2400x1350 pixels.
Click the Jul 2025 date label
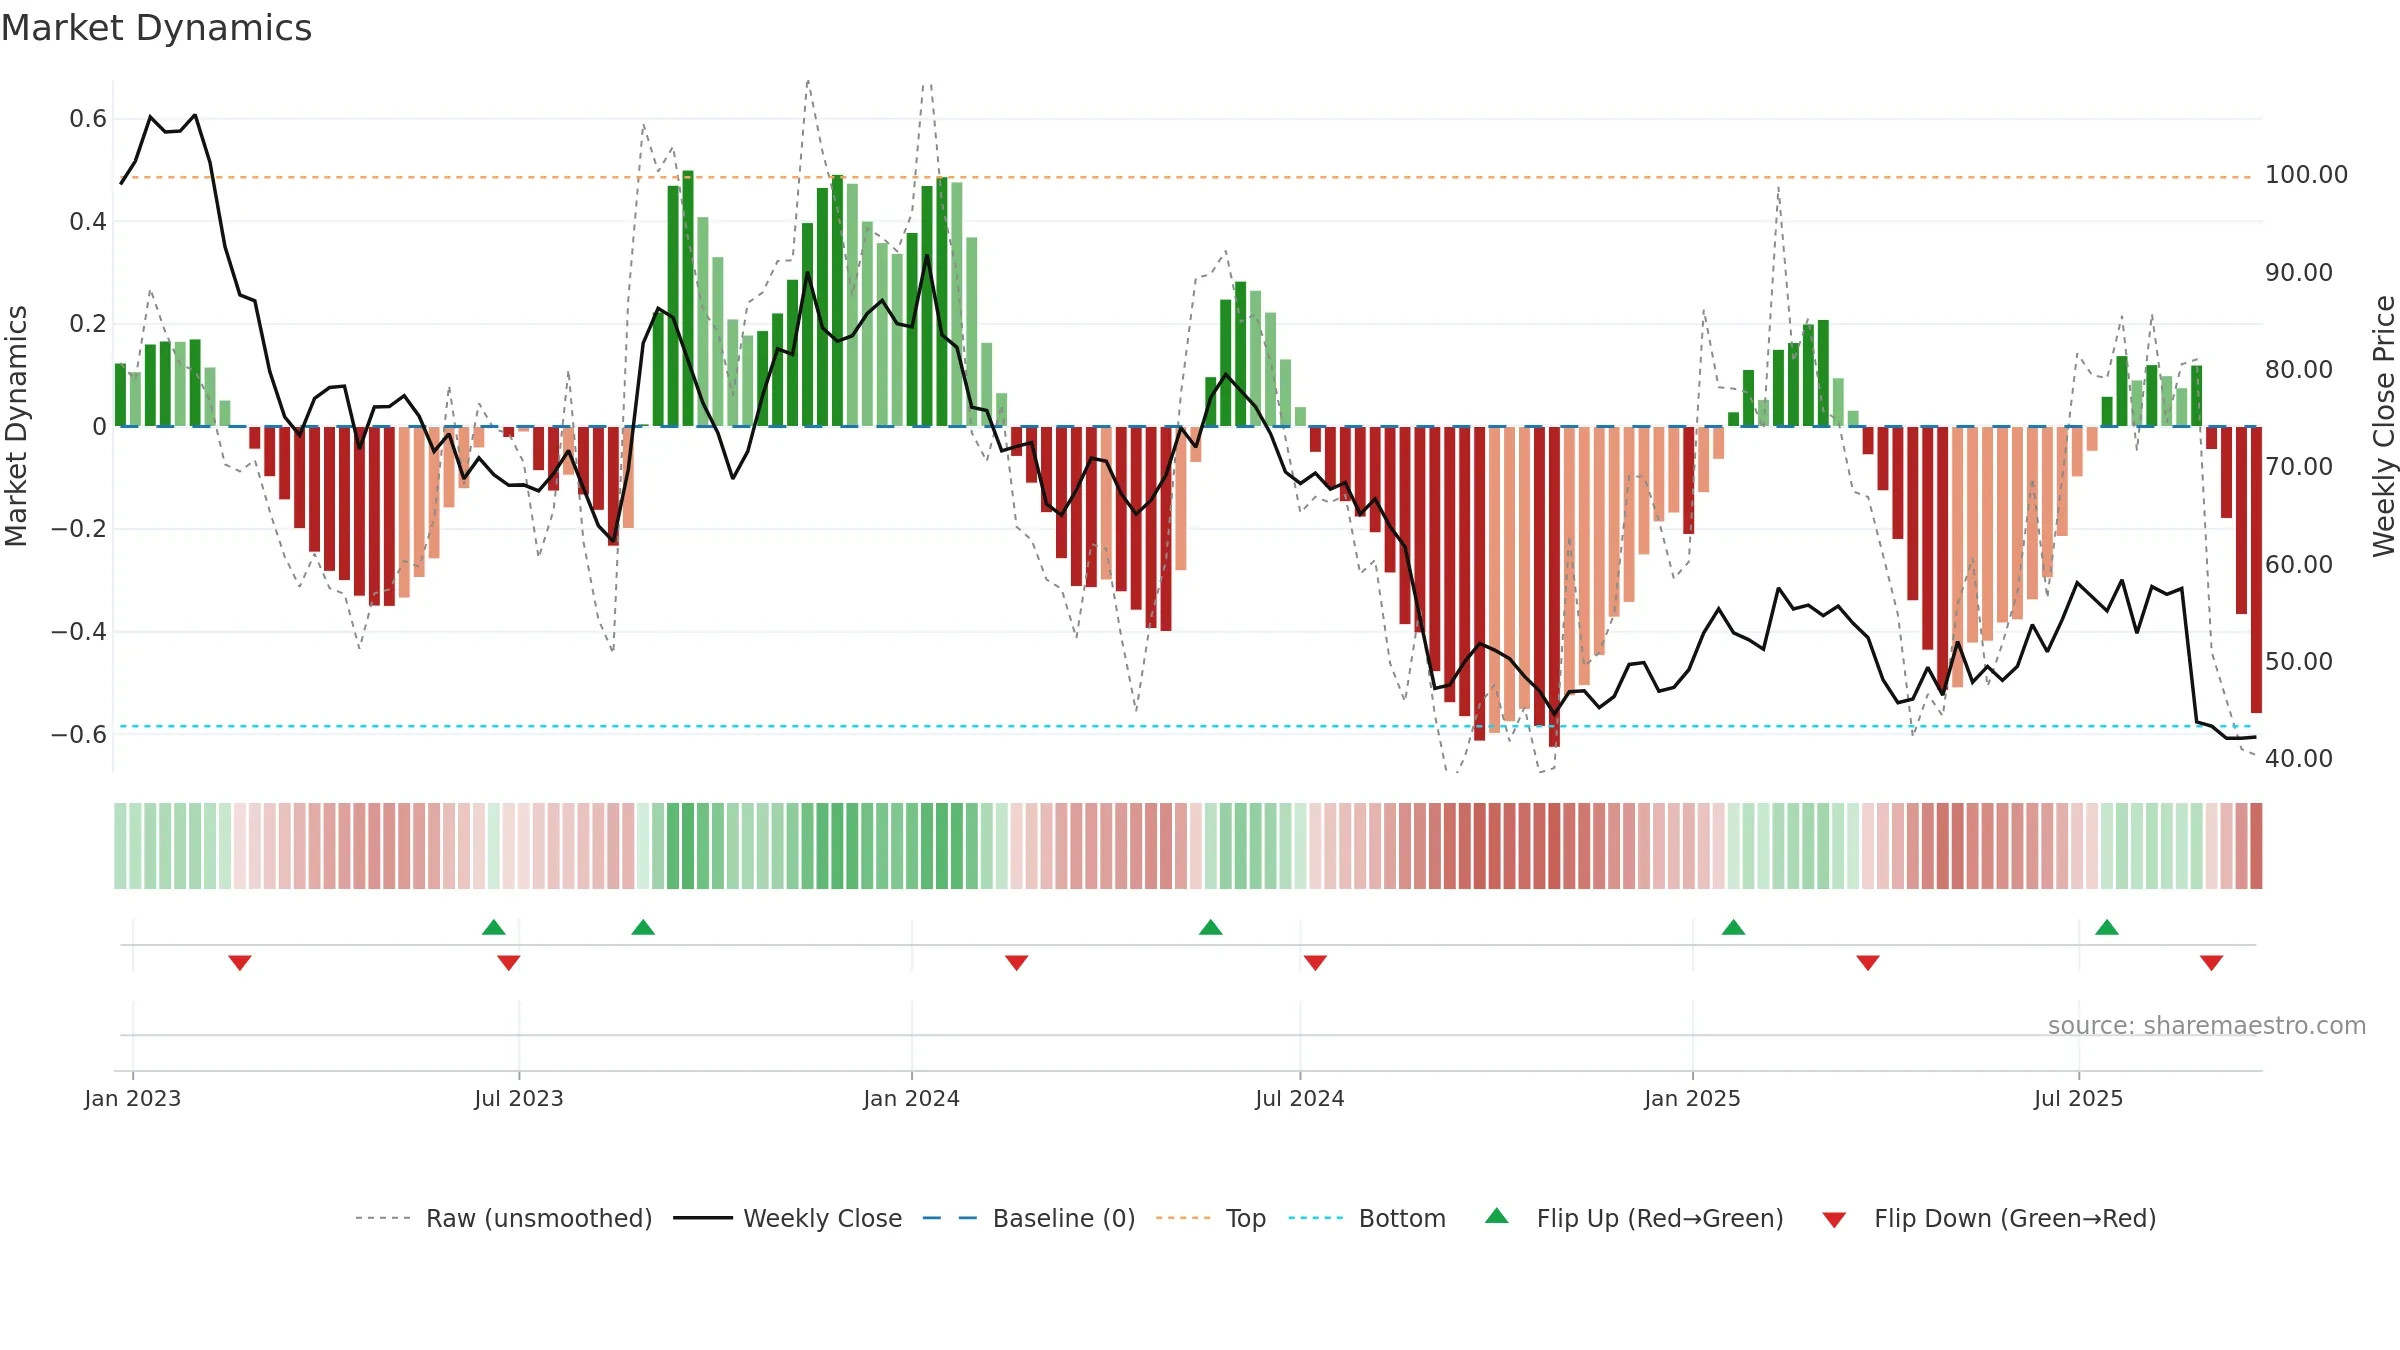[x=2079, y=1098]
